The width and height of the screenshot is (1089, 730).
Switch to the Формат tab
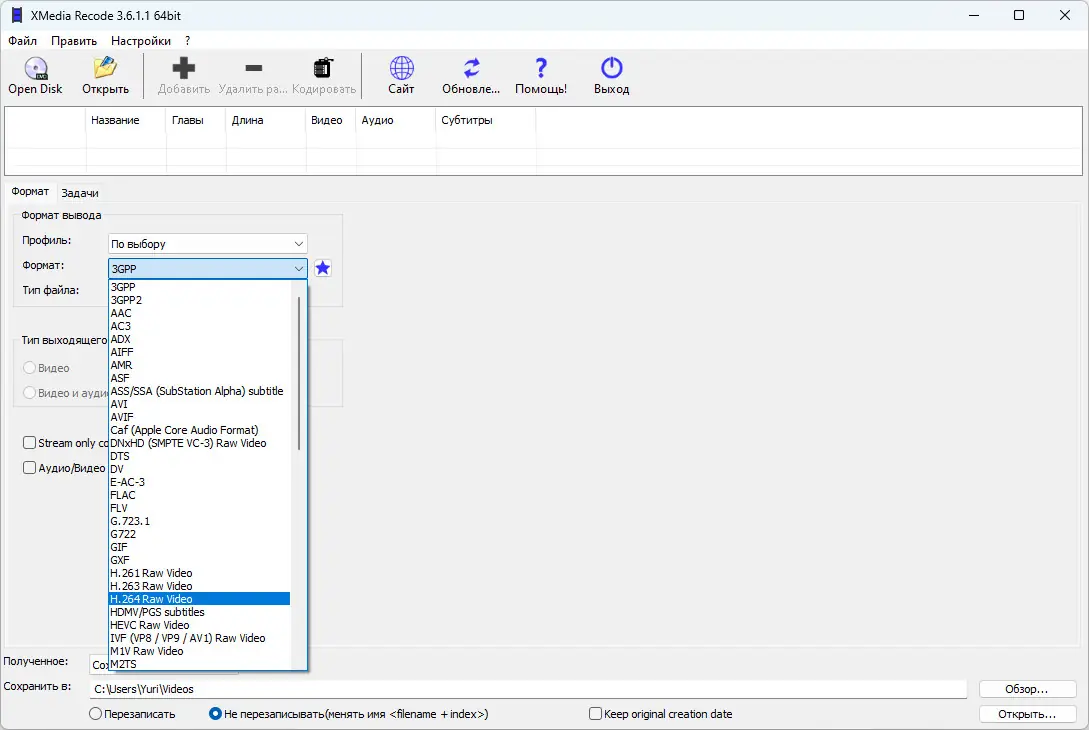(x=30, y=192)
